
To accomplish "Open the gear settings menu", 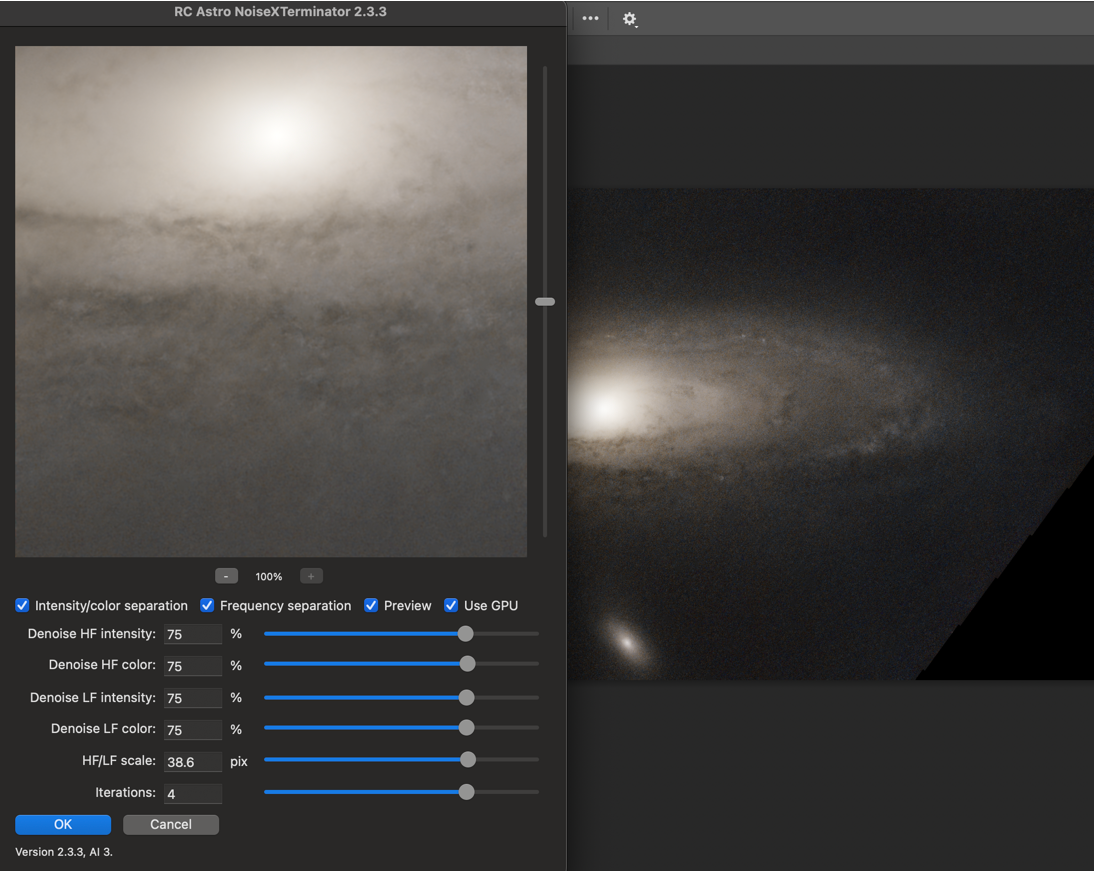I will click(629, 19).
